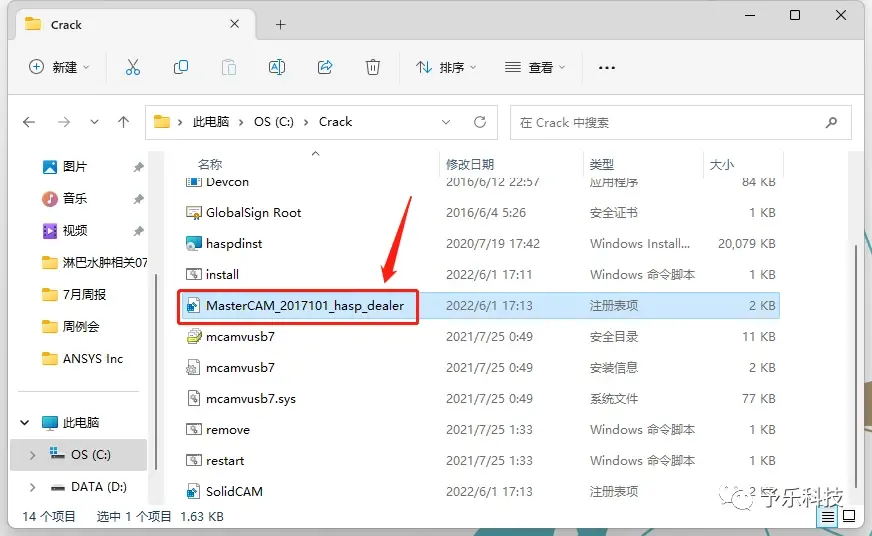Close the Crack tab
Image resolution: width=872 pixels, height=536 pixels.
pos(235,24)
